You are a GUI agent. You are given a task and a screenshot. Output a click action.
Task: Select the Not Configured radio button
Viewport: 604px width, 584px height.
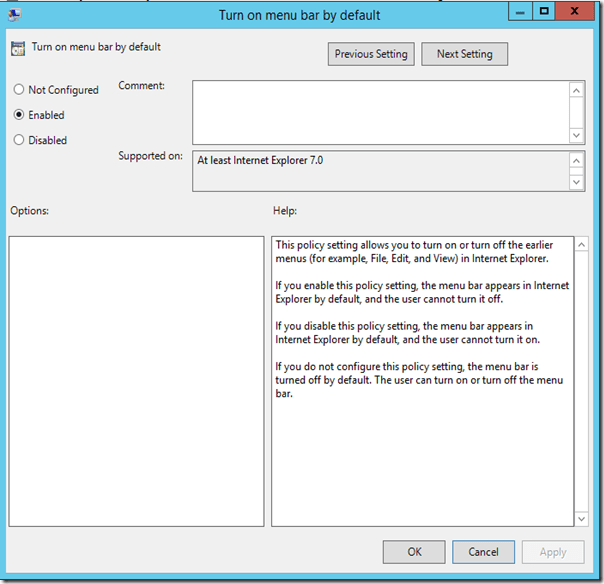point(18,90)
